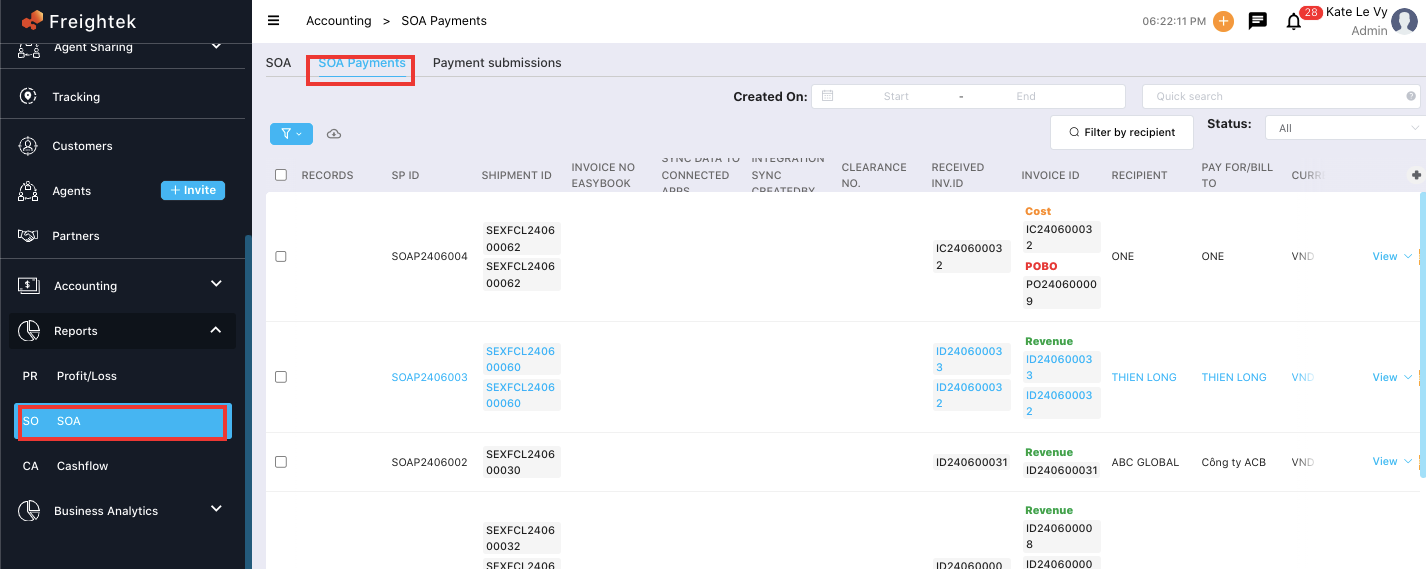Image resolution: width=1426 pixels, height=569 pixels.
Task: Expand the Business Analytics chevron
Action: coord(216,509)
